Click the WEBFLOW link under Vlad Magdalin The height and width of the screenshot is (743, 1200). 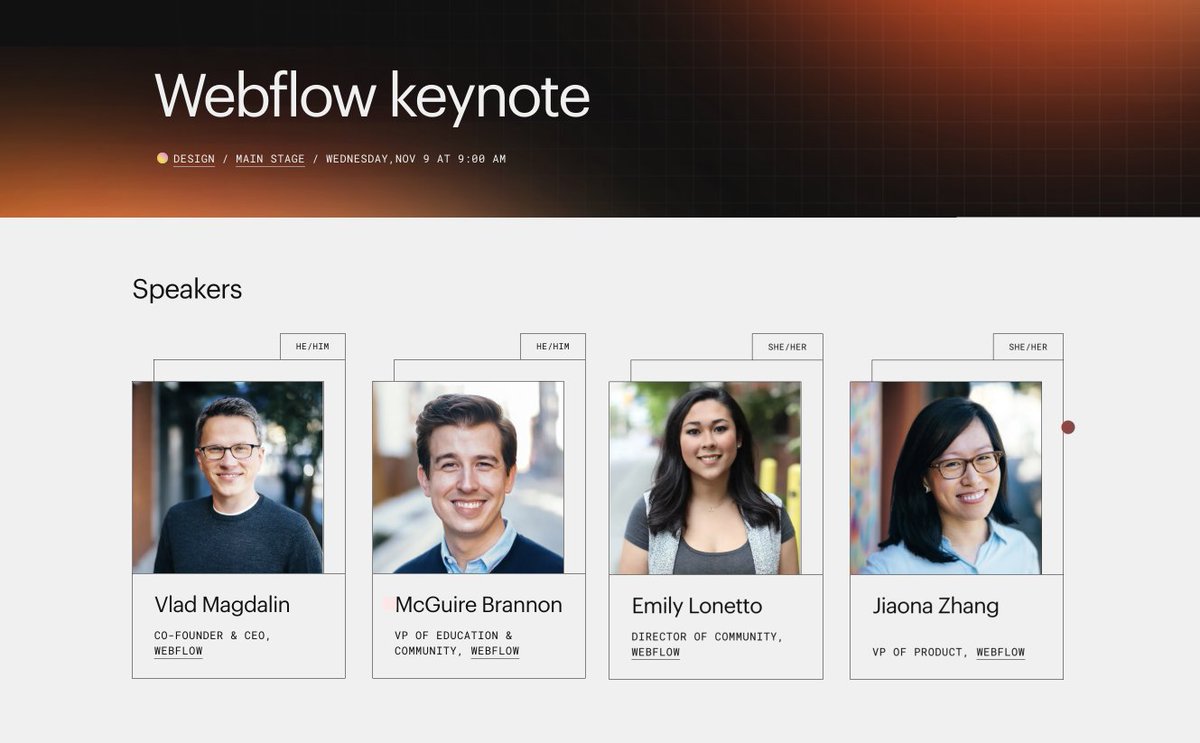click(177, 651)
